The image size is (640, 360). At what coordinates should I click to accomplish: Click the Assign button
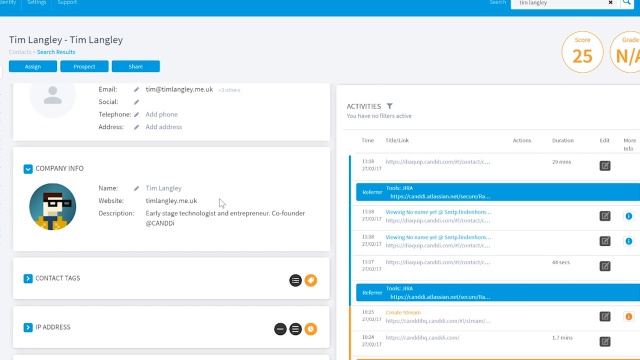[x=33, y=67]
